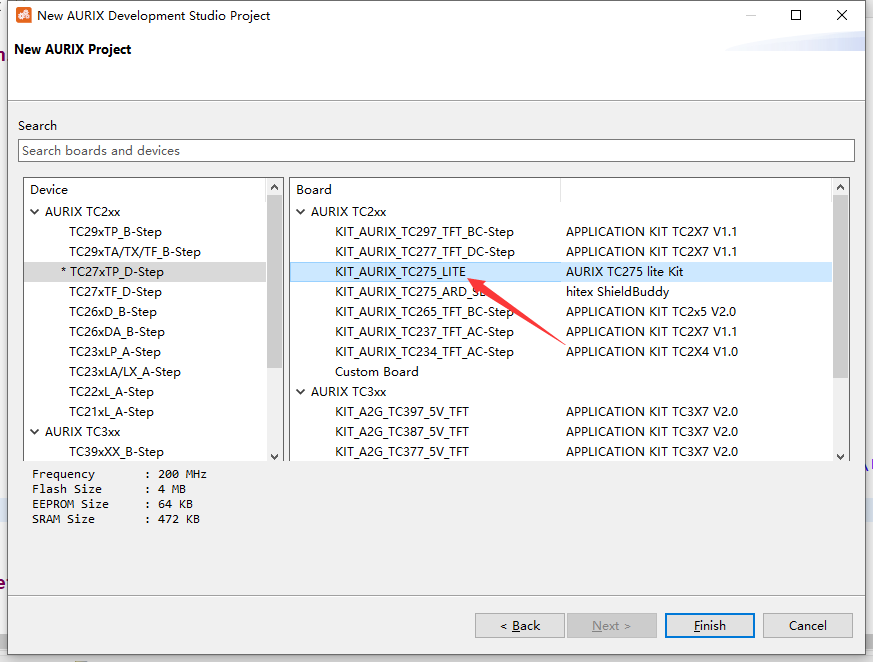Select board KIT_A2G_TC387_5V_TFT

click(402, 432)
